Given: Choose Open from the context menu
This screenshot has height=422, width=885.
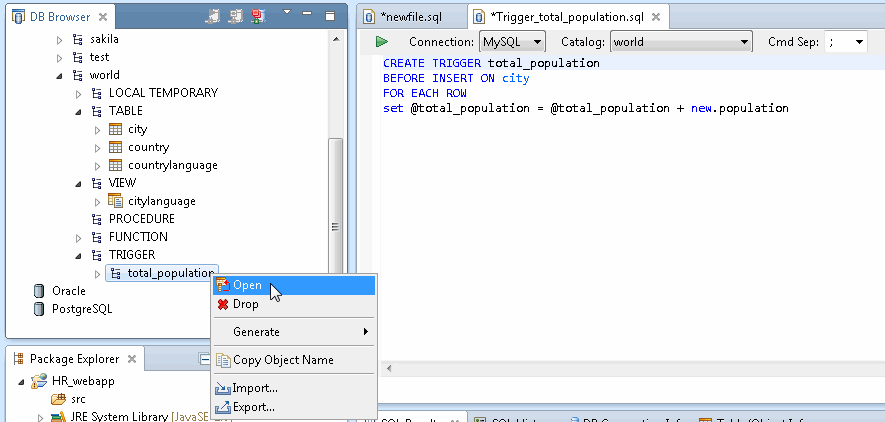Looking at the screenshot, I should (247, 286).
